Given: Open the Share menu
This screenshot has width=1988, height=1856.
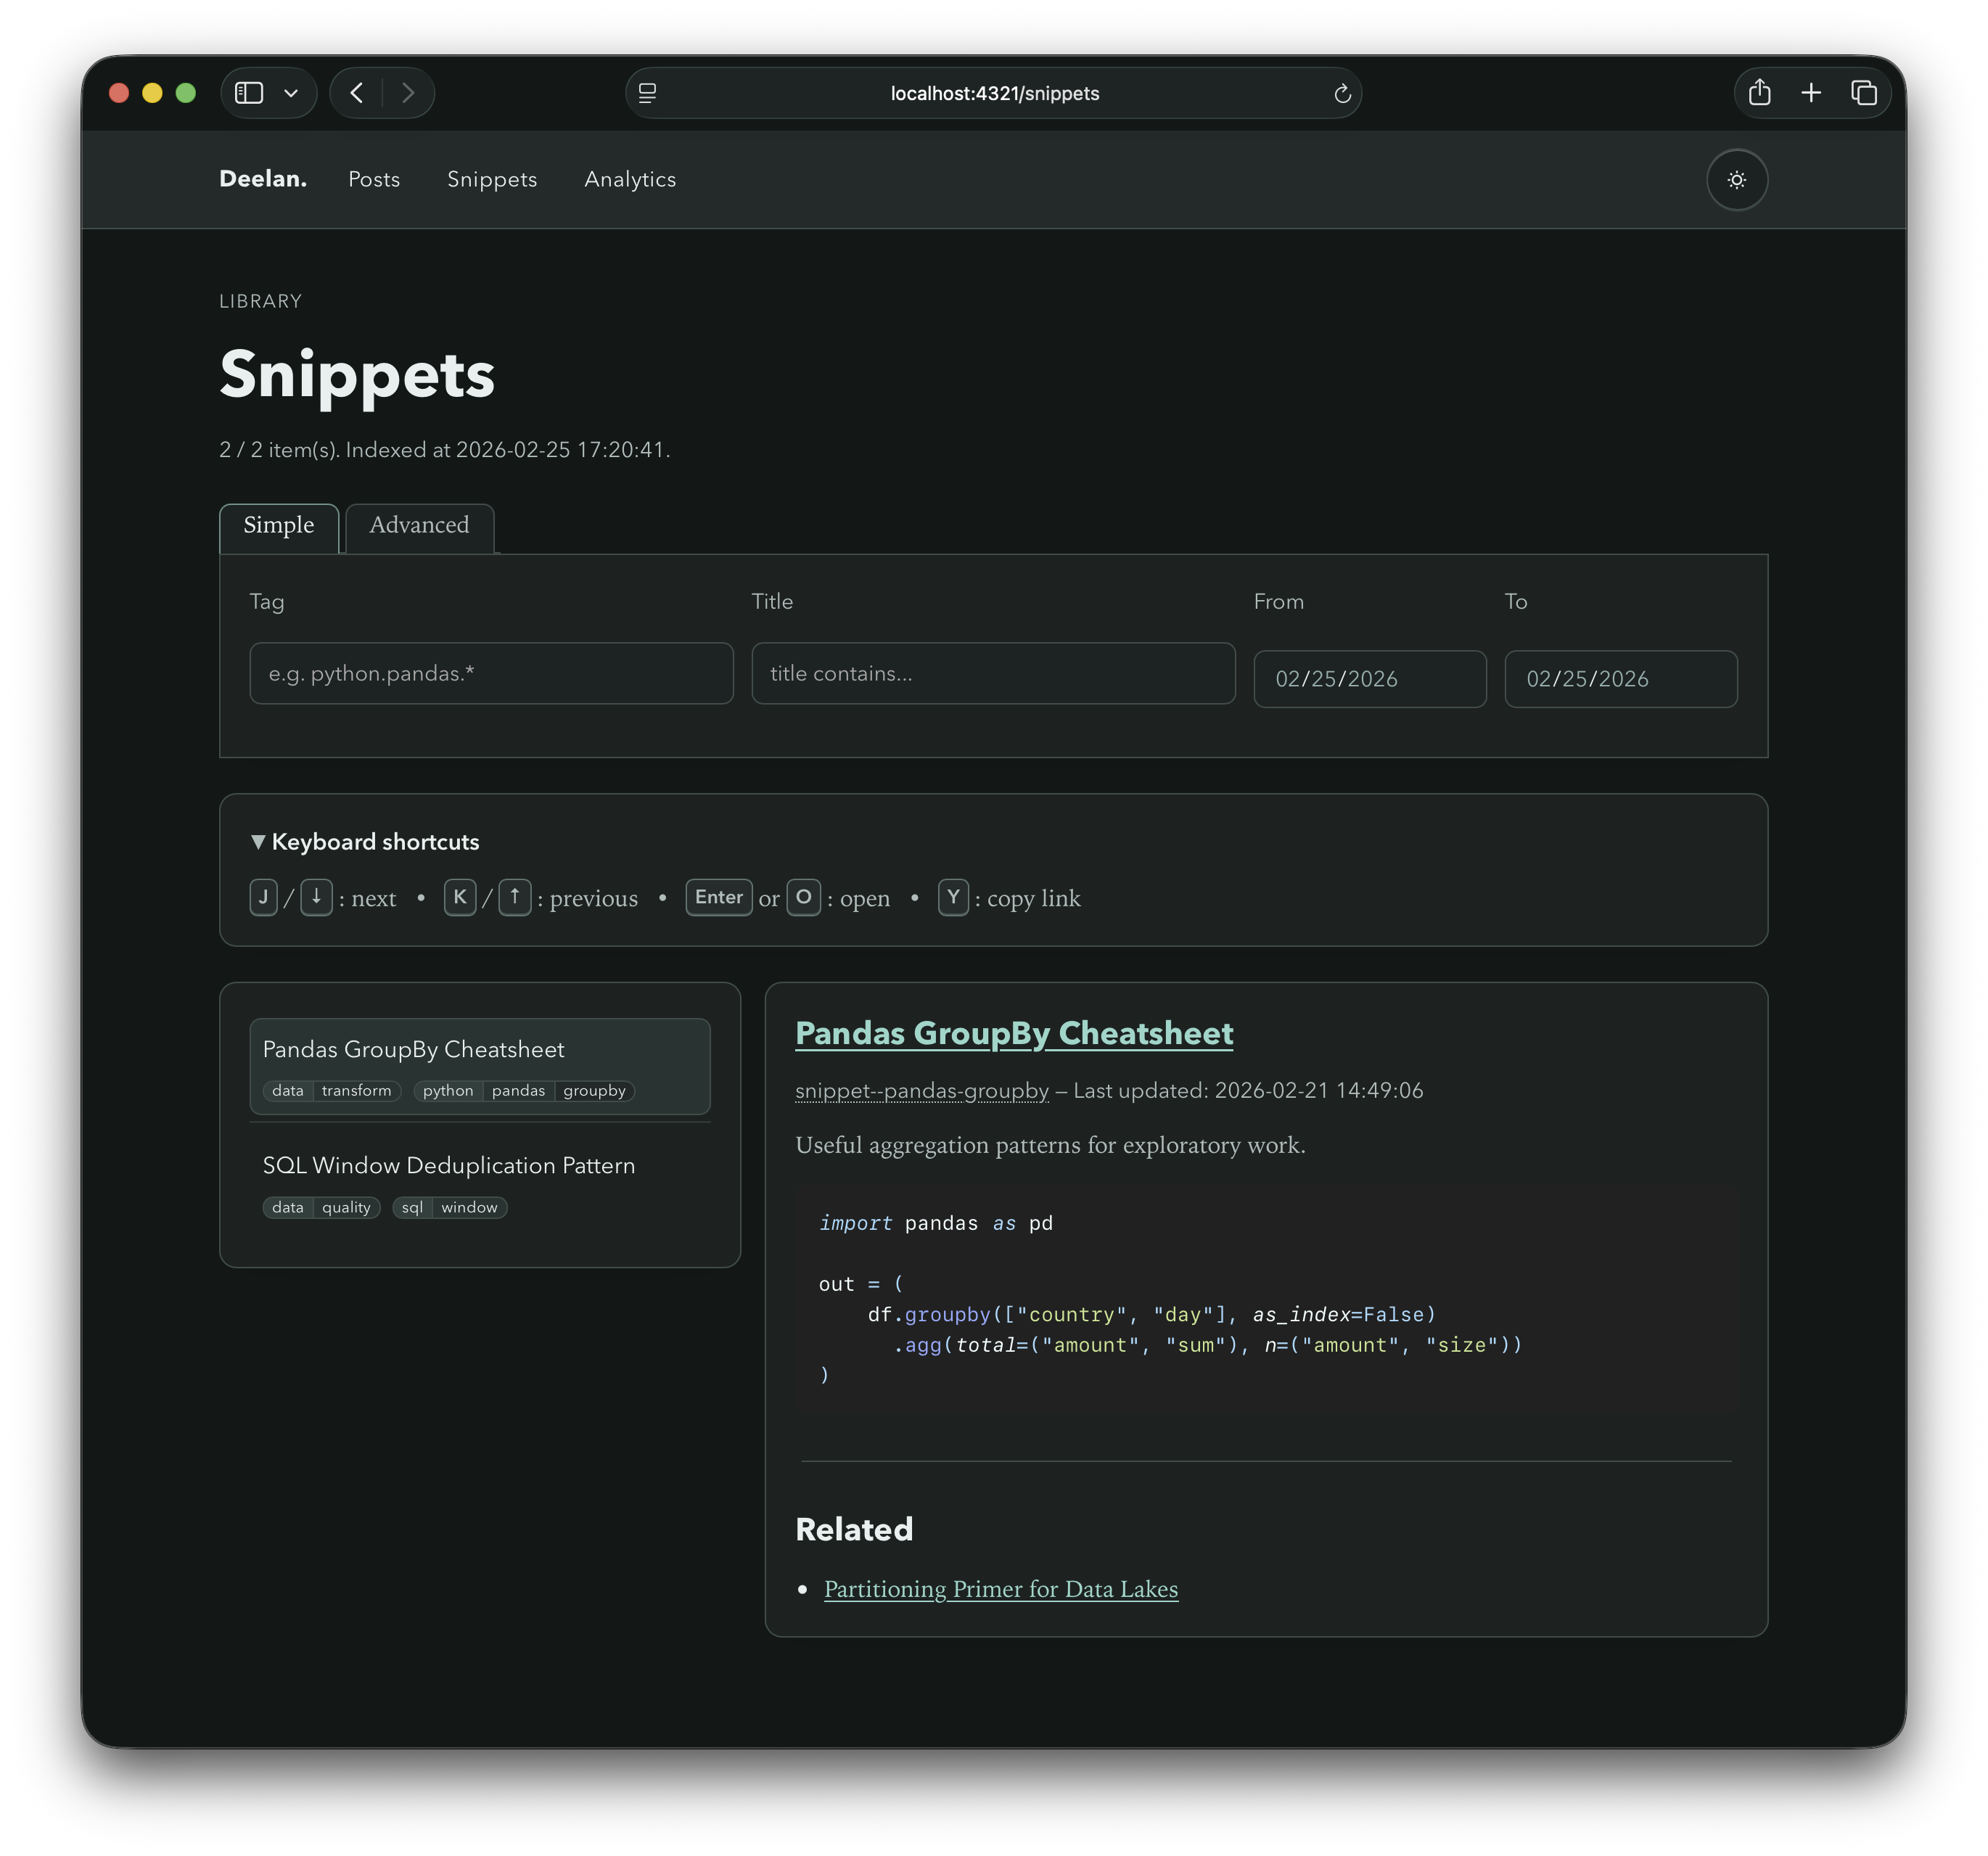Looking at the screenshot, I should (1760, 92).
